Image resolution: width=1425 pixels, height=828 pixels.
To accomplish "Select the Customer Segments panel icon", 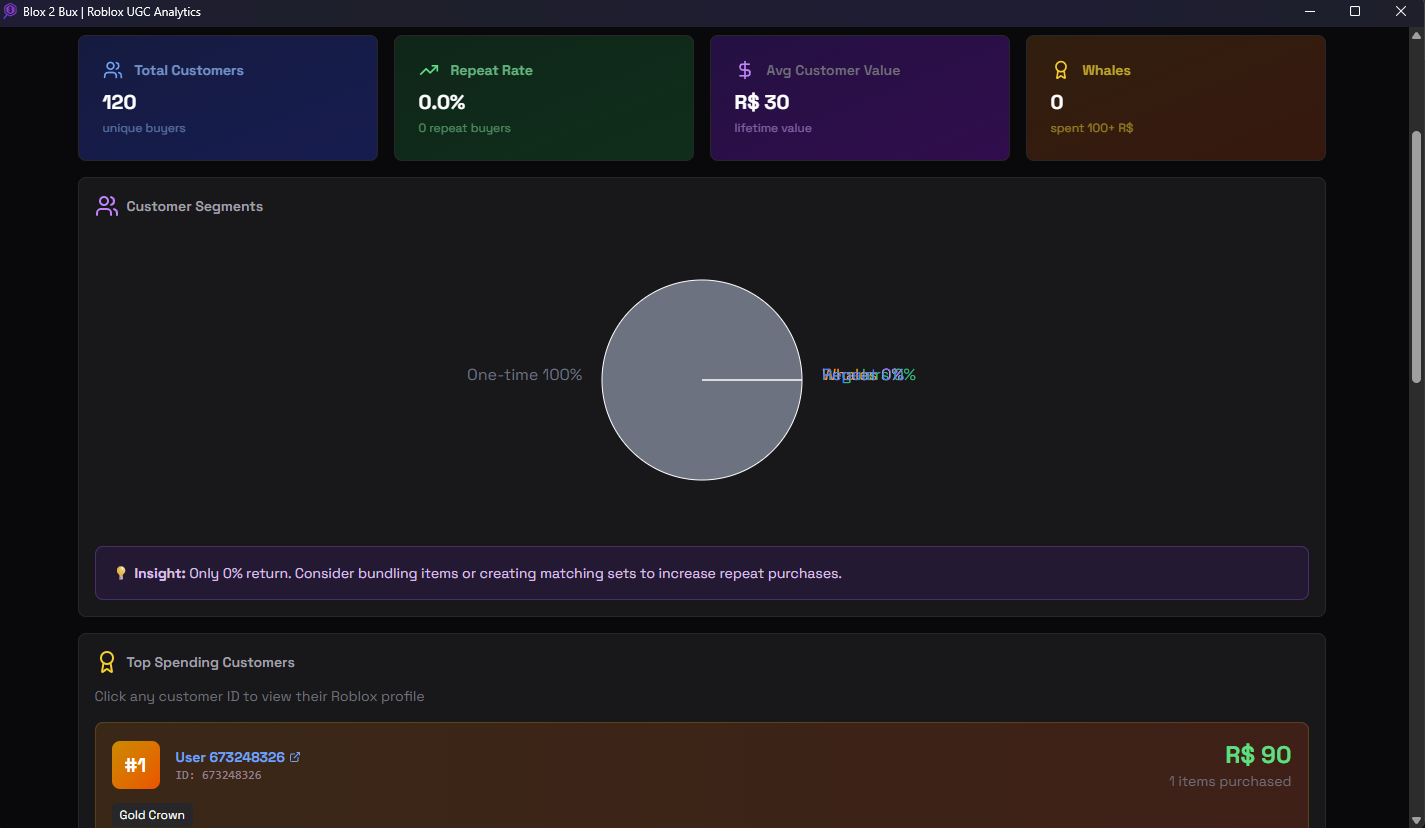I will [106, 205].
